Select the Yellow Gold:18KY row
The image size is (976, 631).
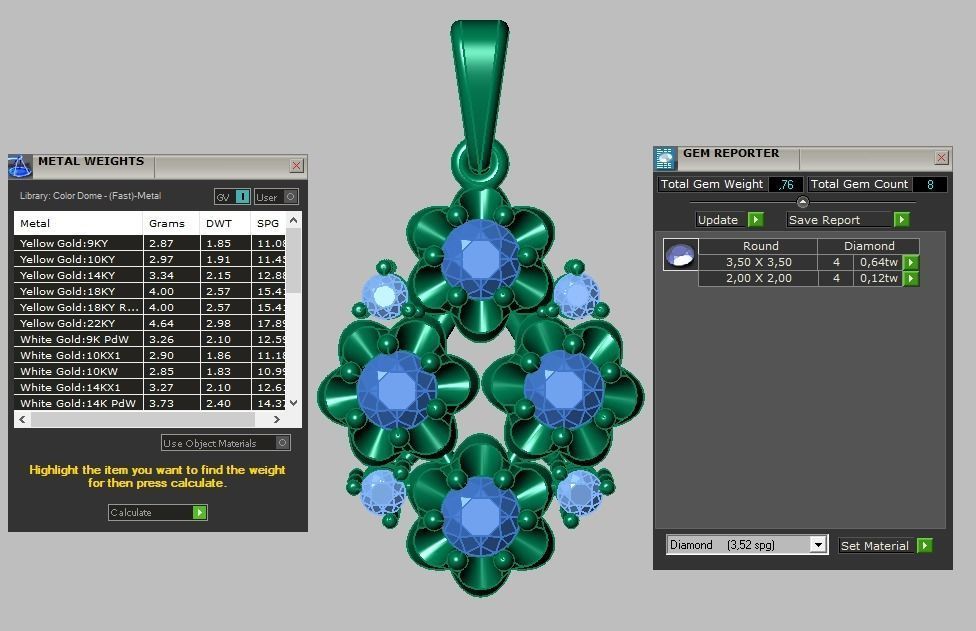point(149,291)
